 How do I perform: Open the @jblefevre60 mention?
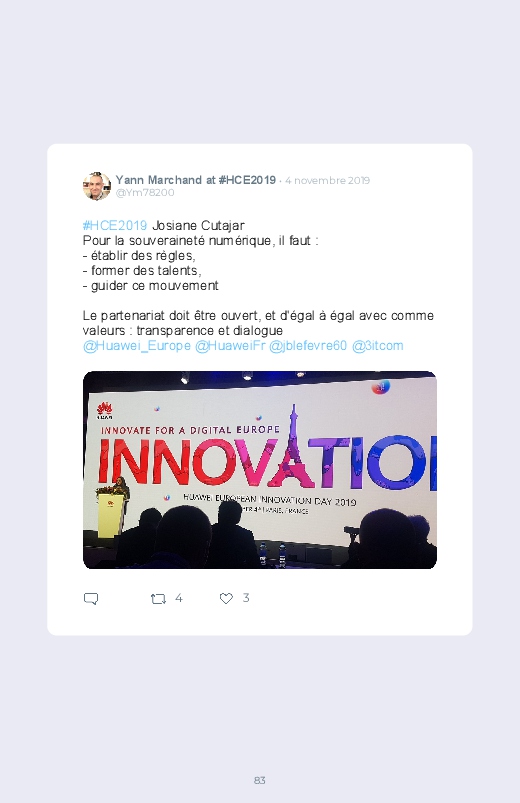308,346
